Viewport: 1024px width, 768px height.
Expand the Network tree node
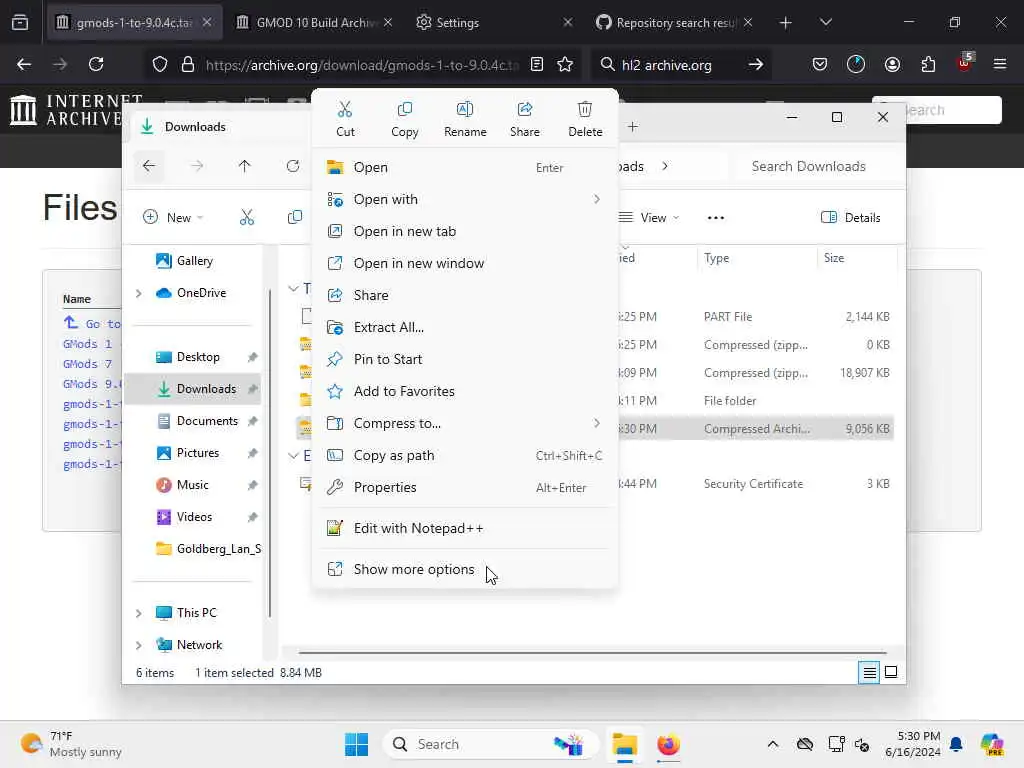click(x=138, y=645)
